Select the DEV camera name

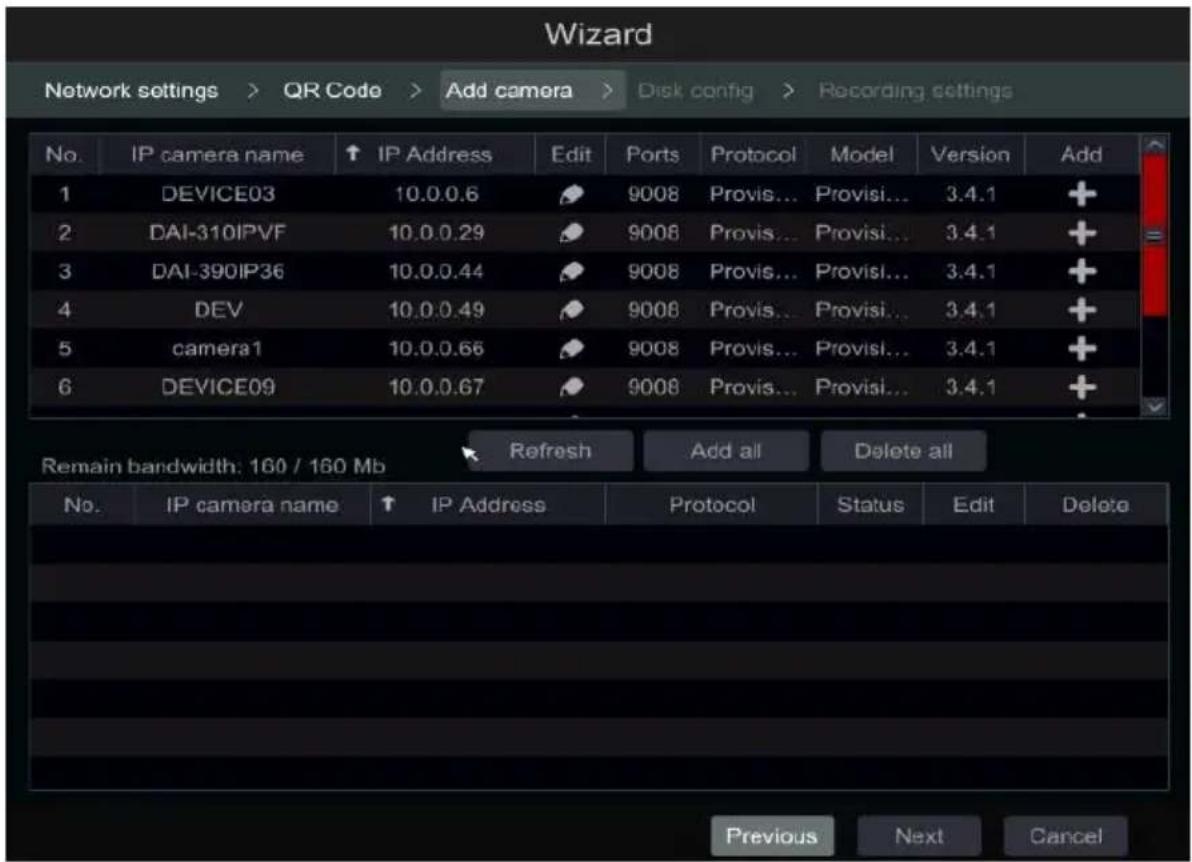(218, 310)
